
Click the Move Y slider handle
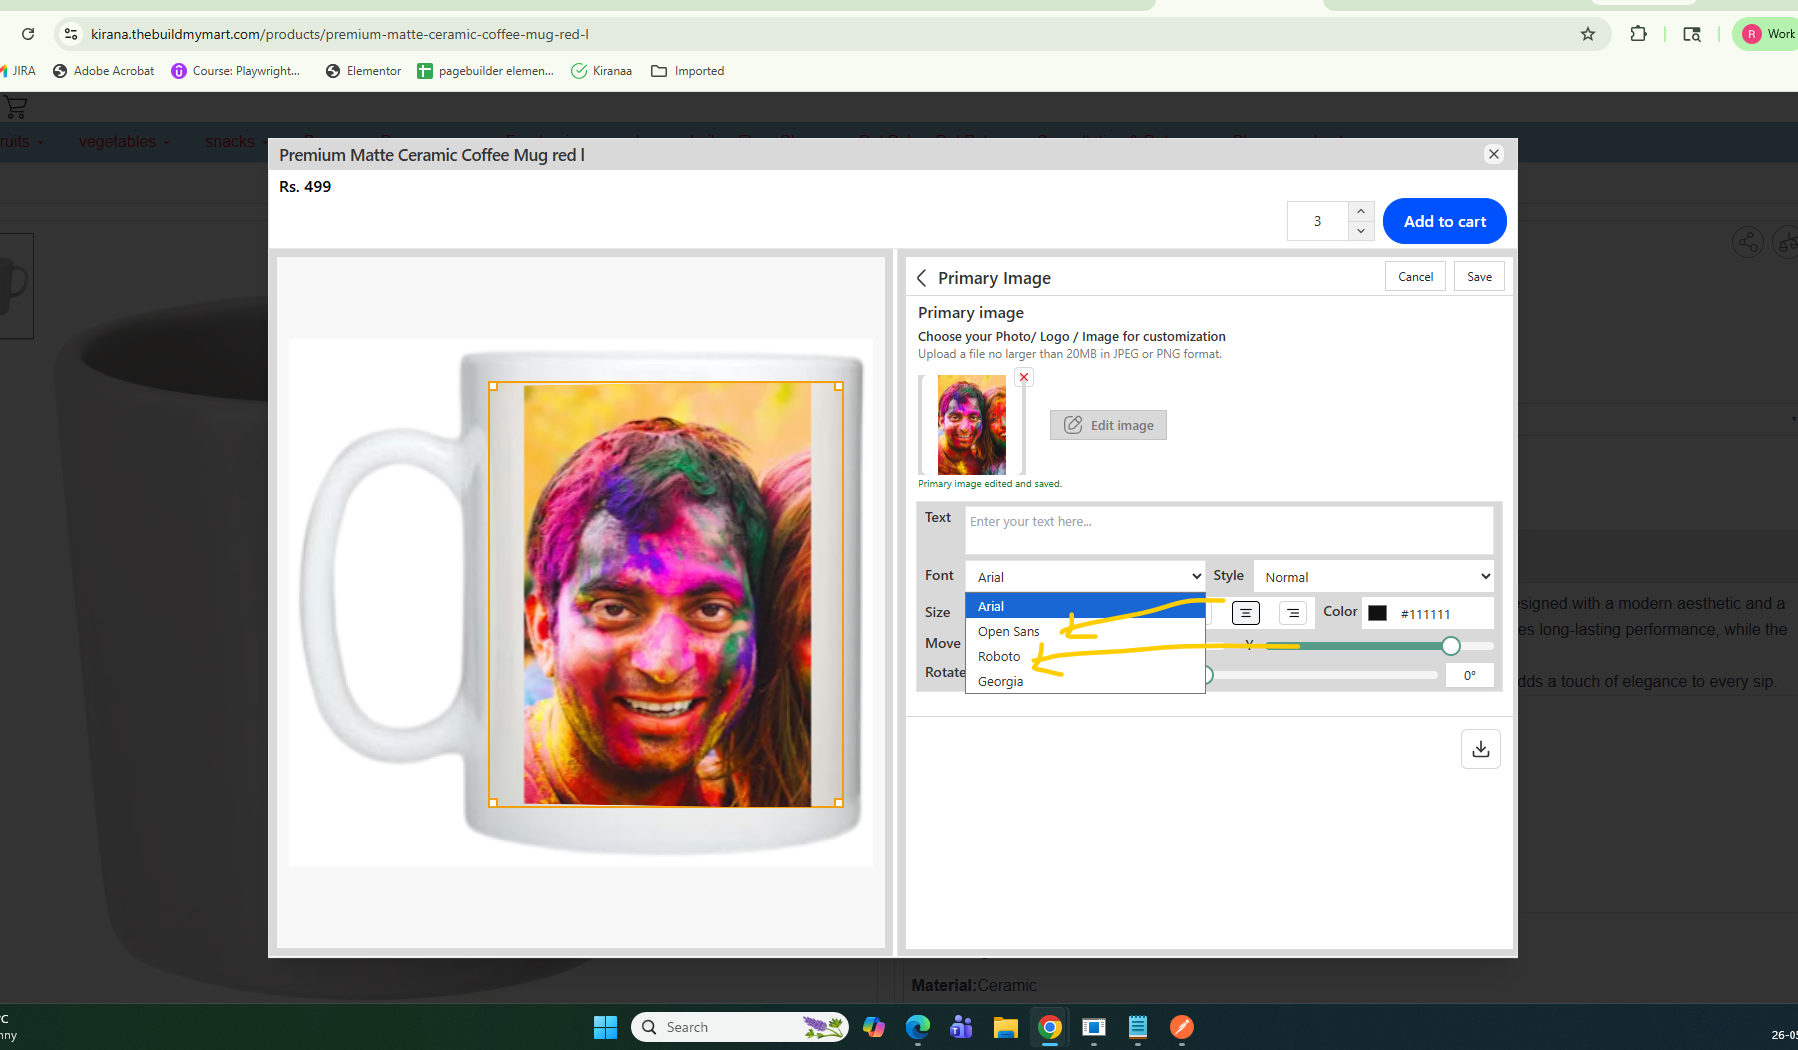[1451, 646]
